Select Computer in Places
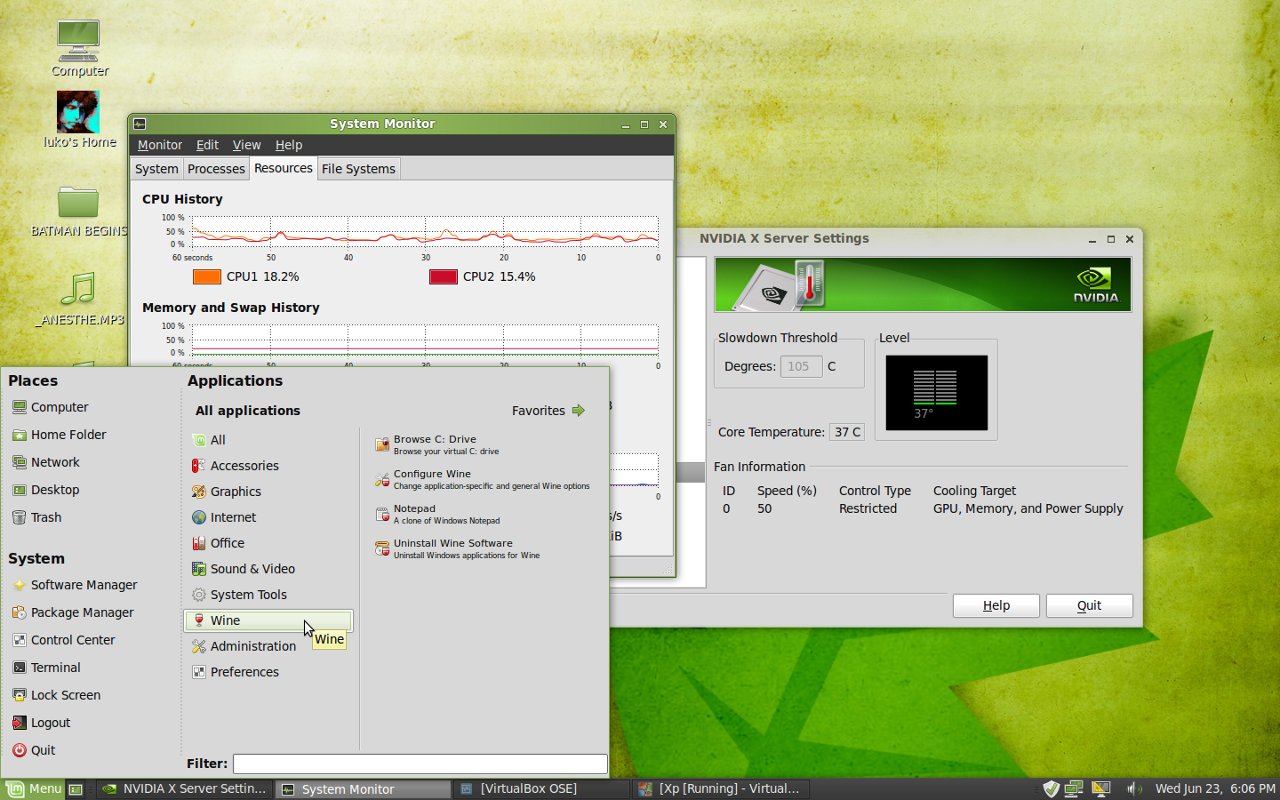Image resolution: width=1280 pixels, height=800 pixels. (x=50, y=407)
